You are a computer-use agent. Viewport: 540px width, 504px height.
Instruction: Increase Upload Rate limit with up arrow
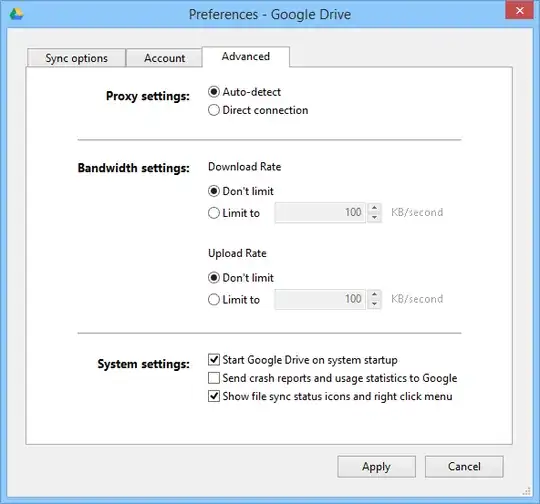(374, 294)
